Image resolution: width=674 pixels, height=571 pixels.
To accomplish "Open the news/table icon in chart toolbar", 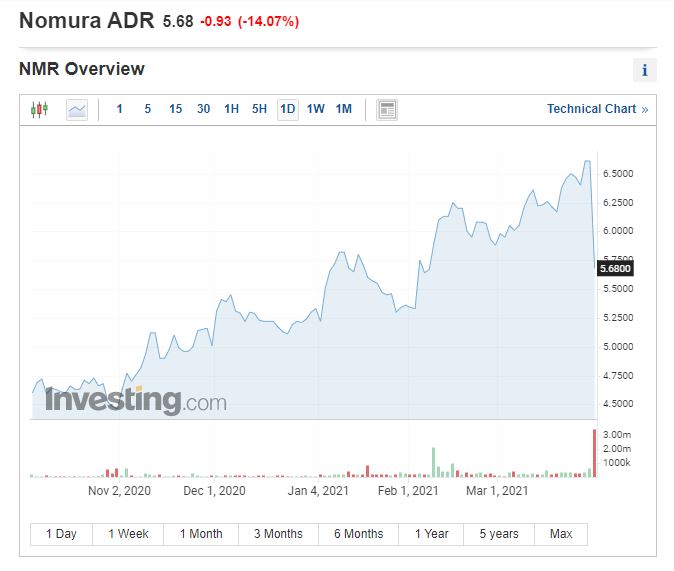I will point(387,109).
